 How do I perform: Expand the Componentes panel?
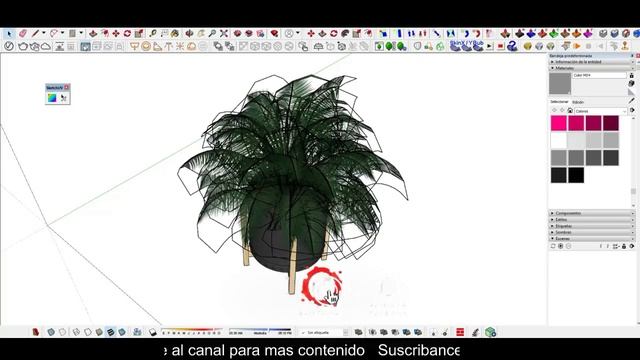591,213
